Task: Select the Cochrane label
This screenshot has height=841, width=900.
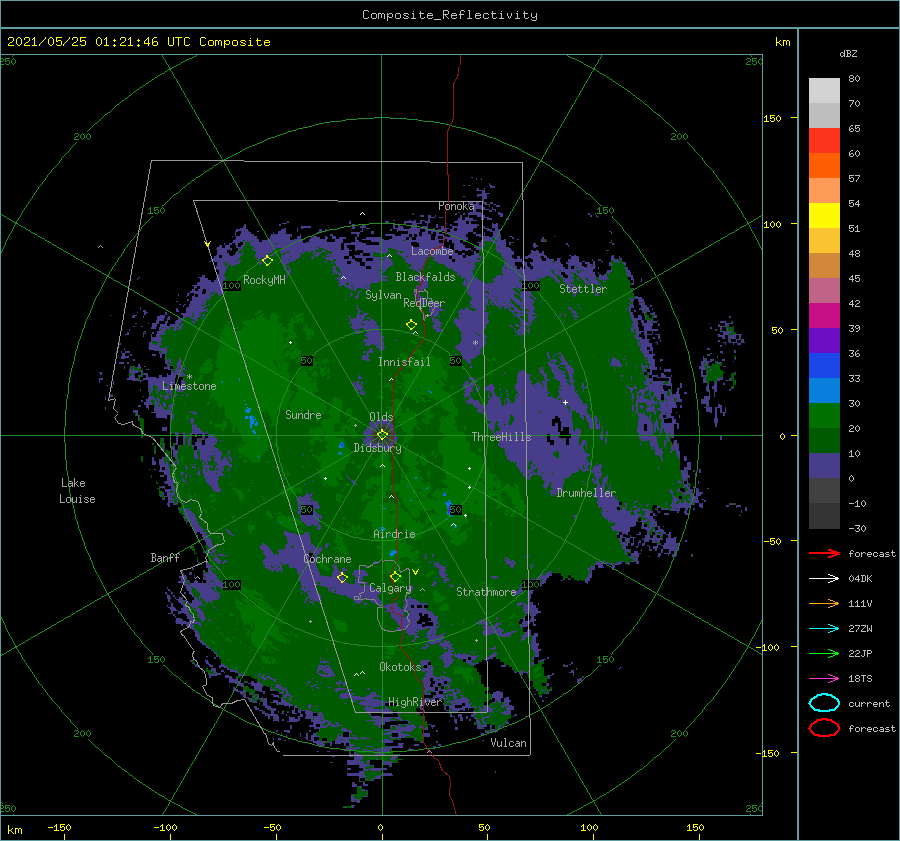Action: [x=327, y=559]
